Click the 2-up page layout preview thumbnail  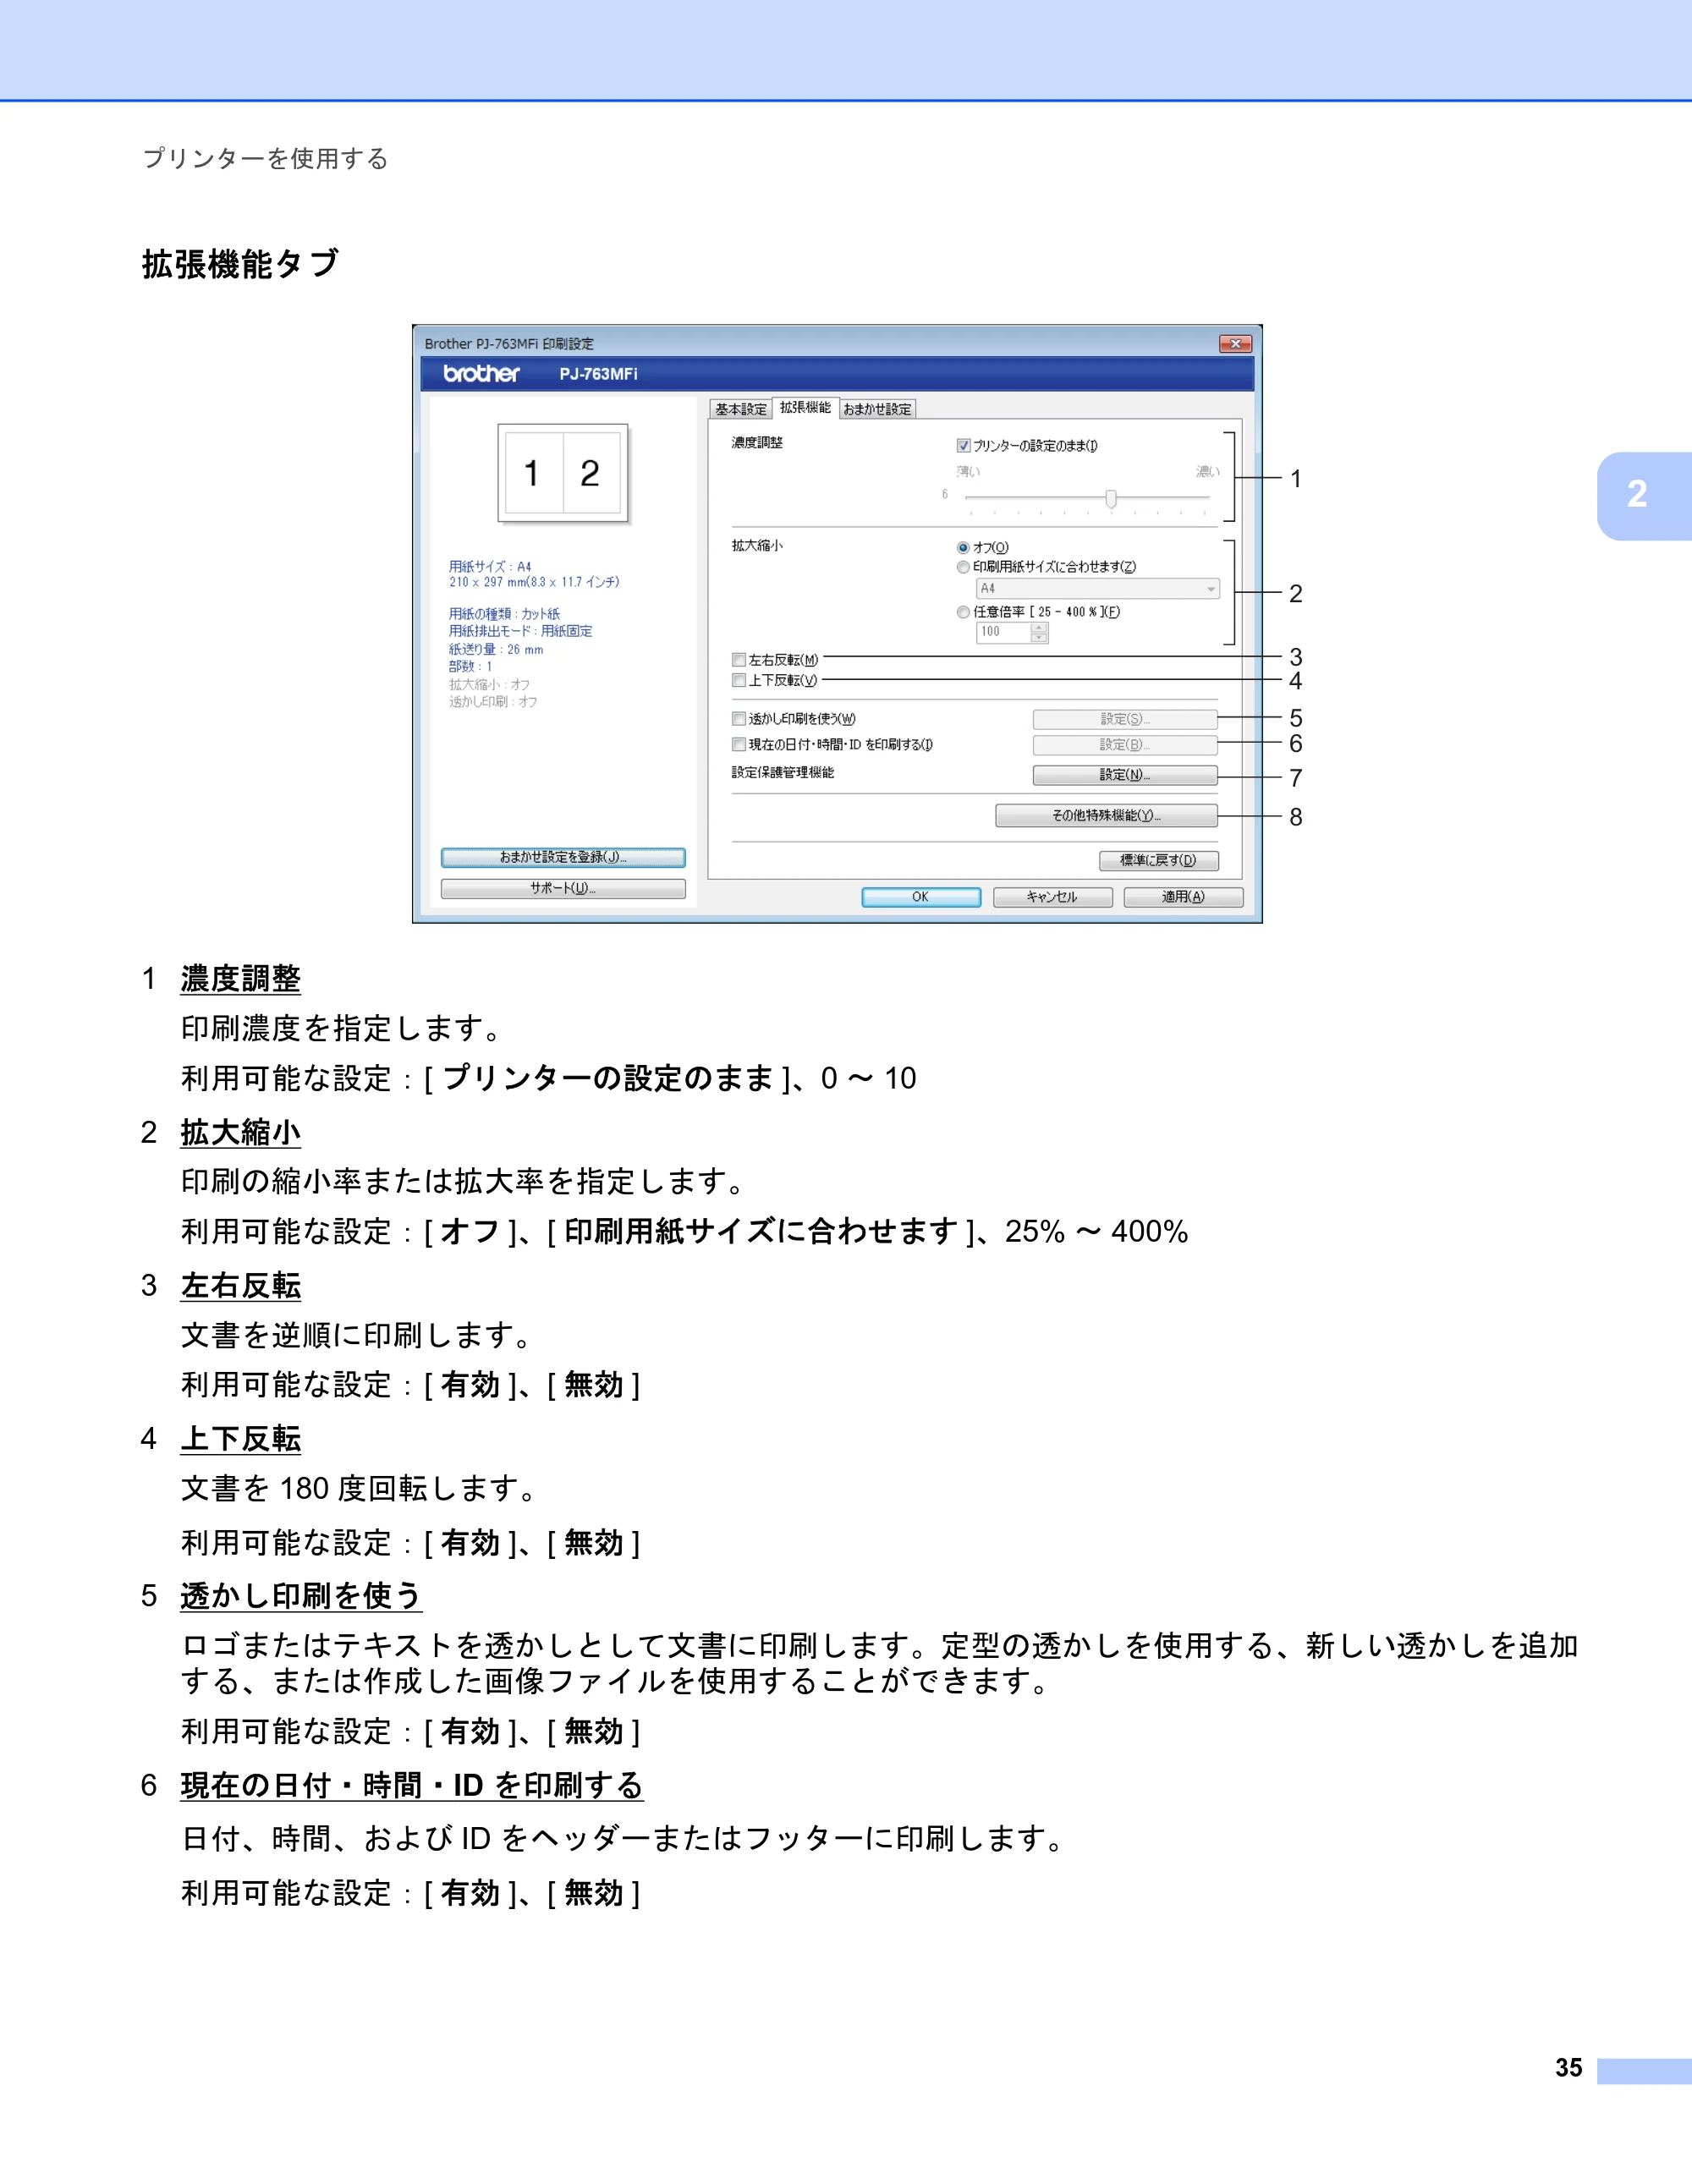[x=563, y=473]
